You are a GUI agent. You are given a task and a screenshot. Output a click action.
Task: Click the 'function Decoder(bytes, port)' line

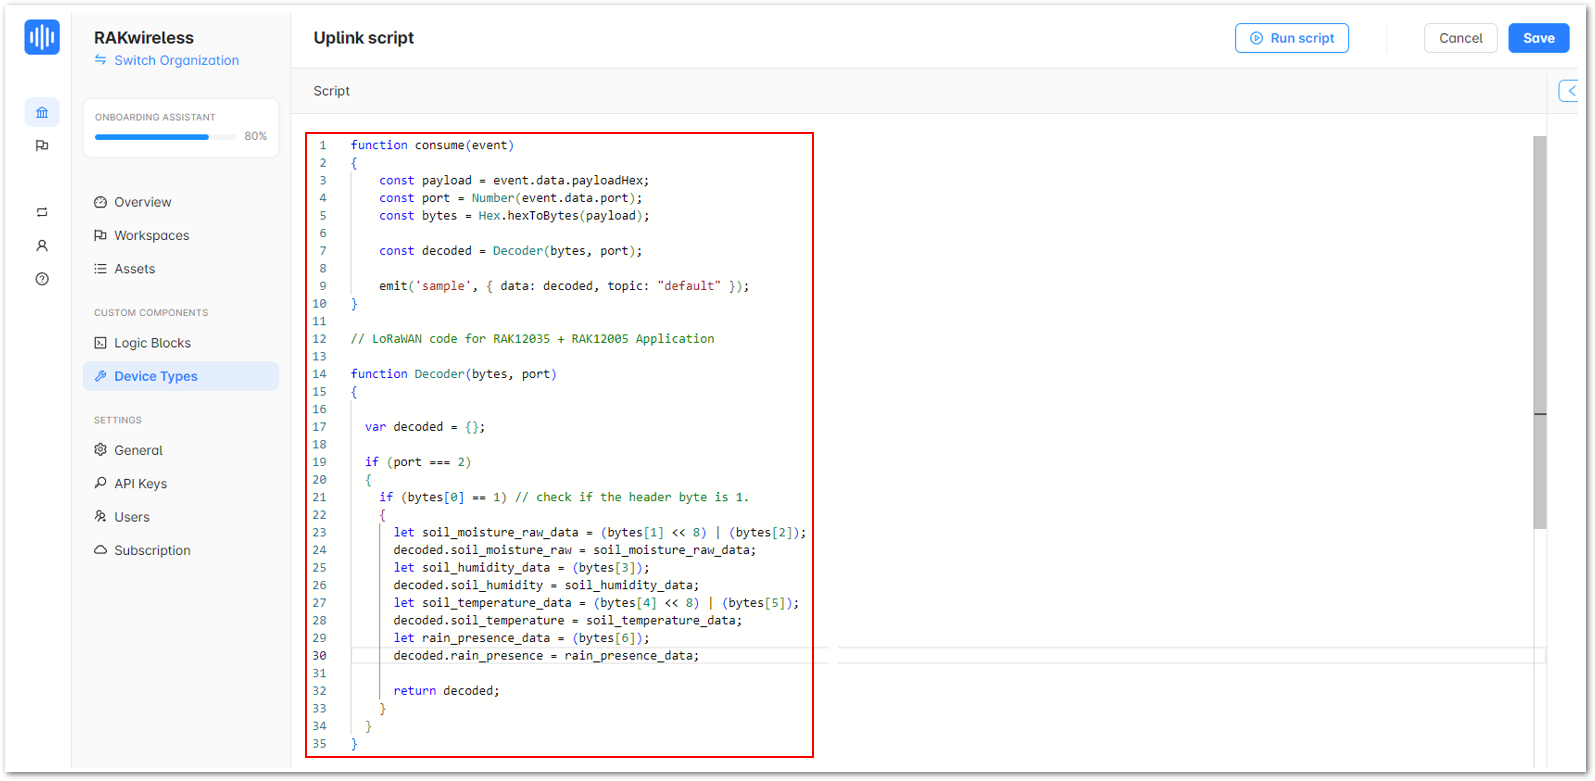453,374
